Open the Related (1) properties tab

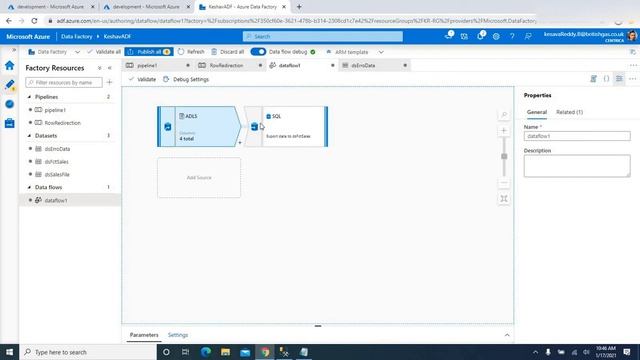click(569, 112)
